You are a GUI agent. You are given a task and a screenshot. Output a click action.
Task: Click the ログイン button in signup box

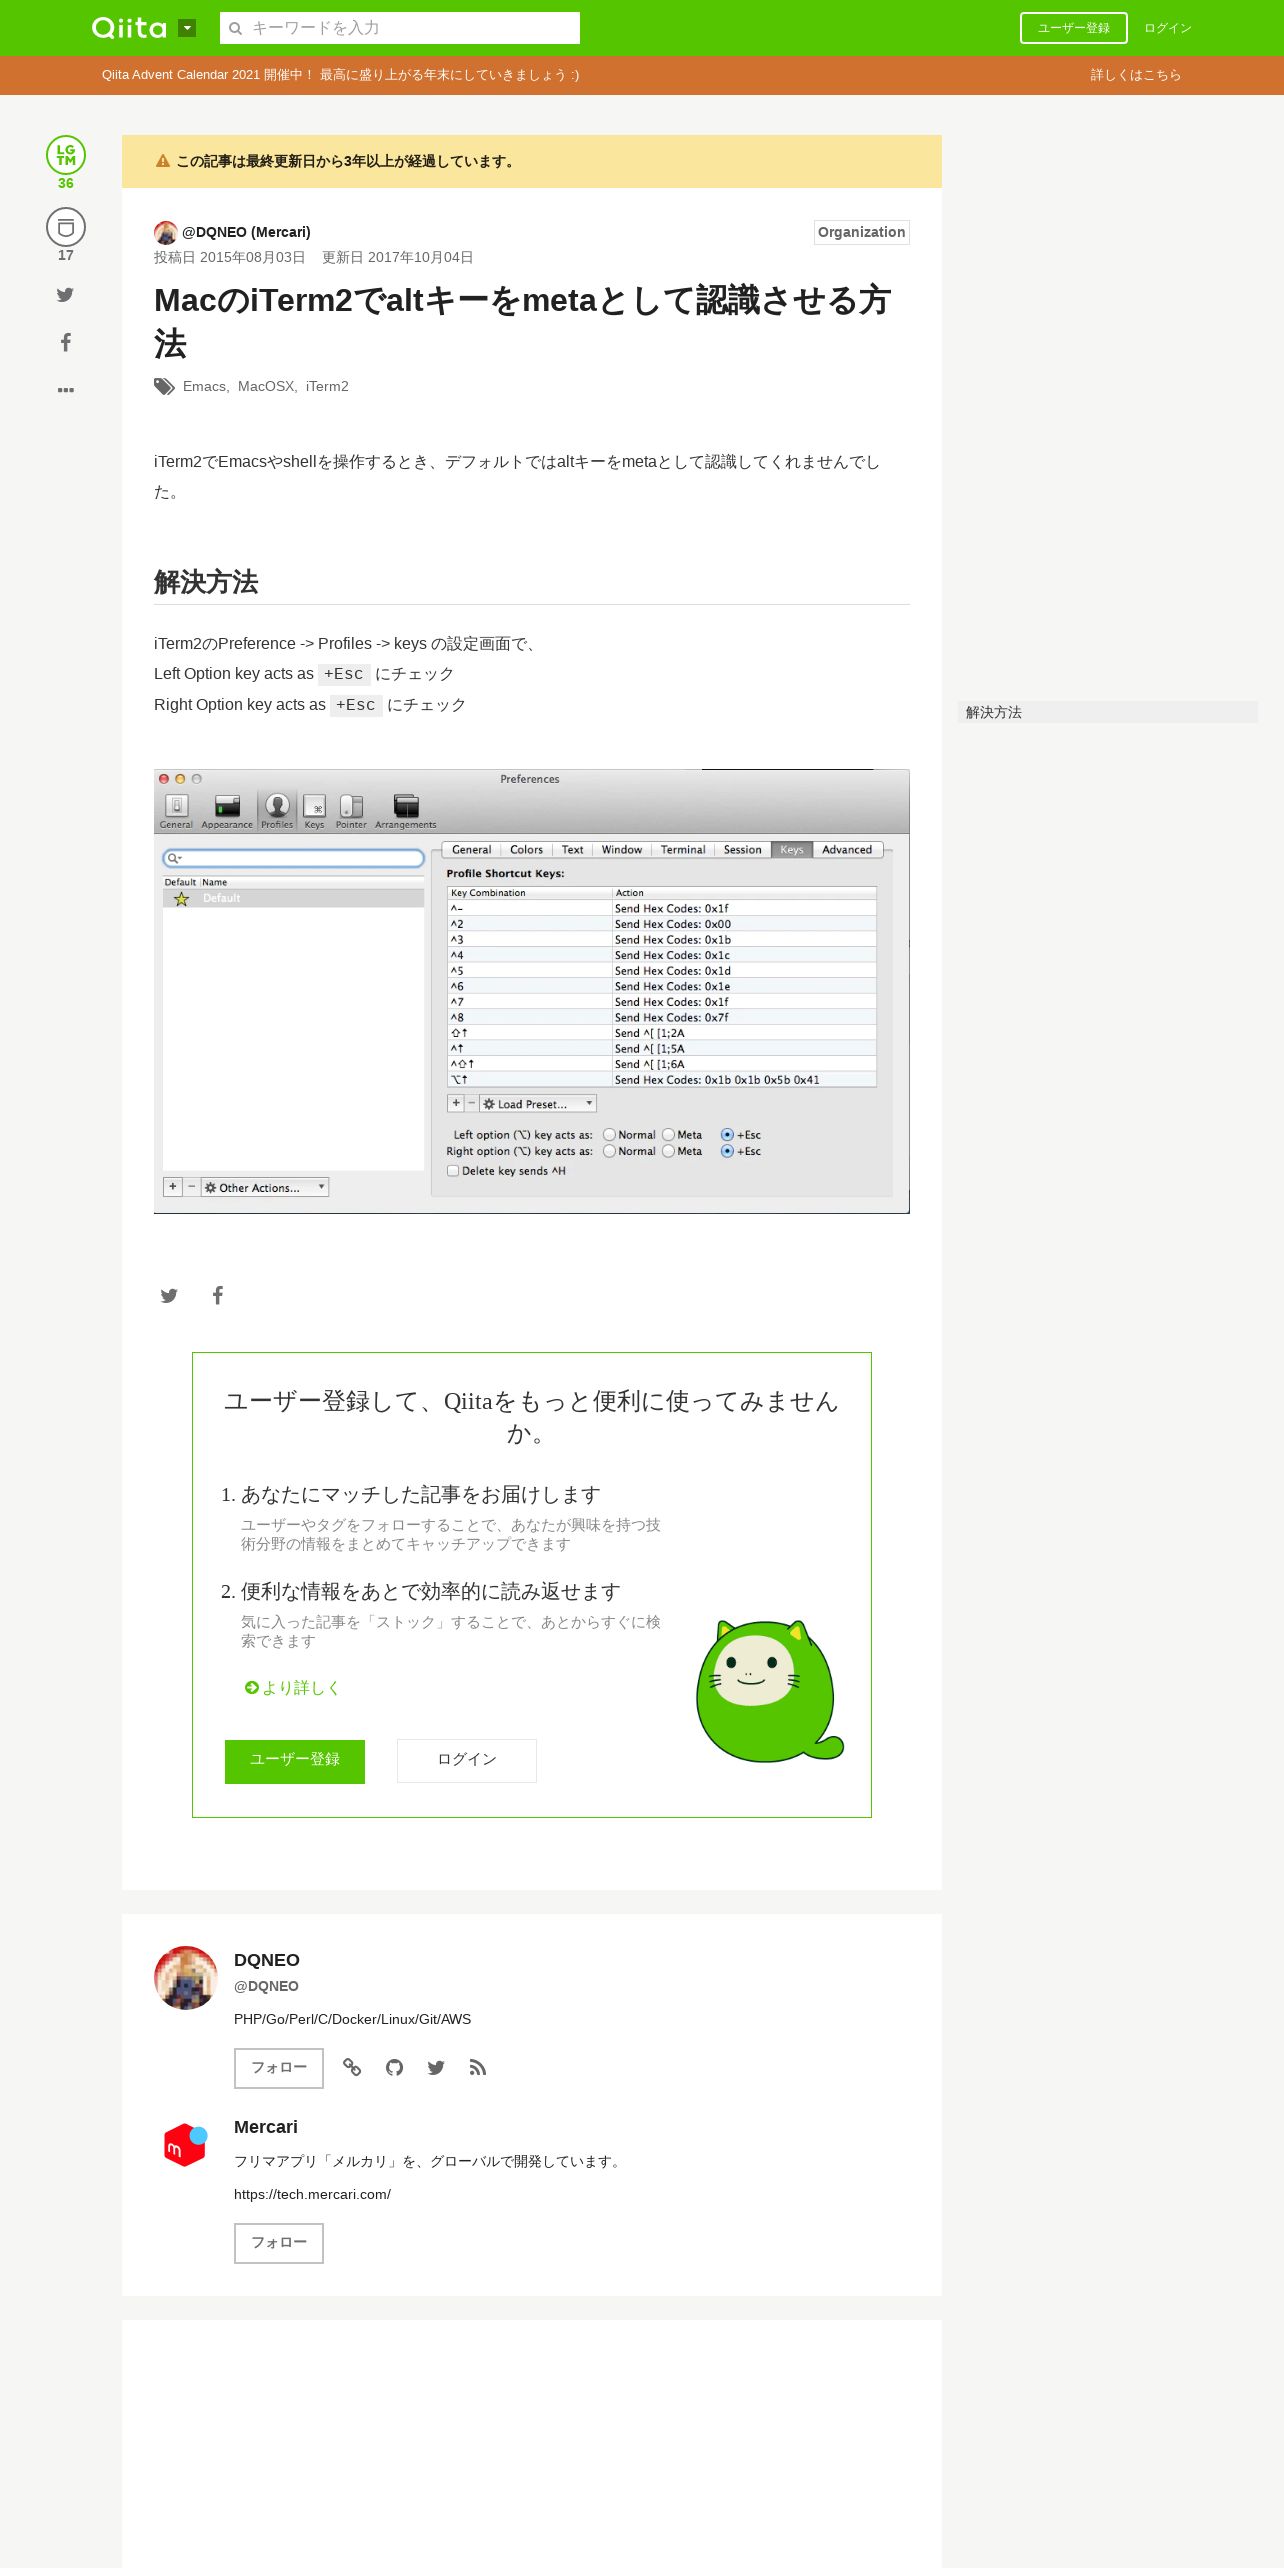(x=467, y=1760)
